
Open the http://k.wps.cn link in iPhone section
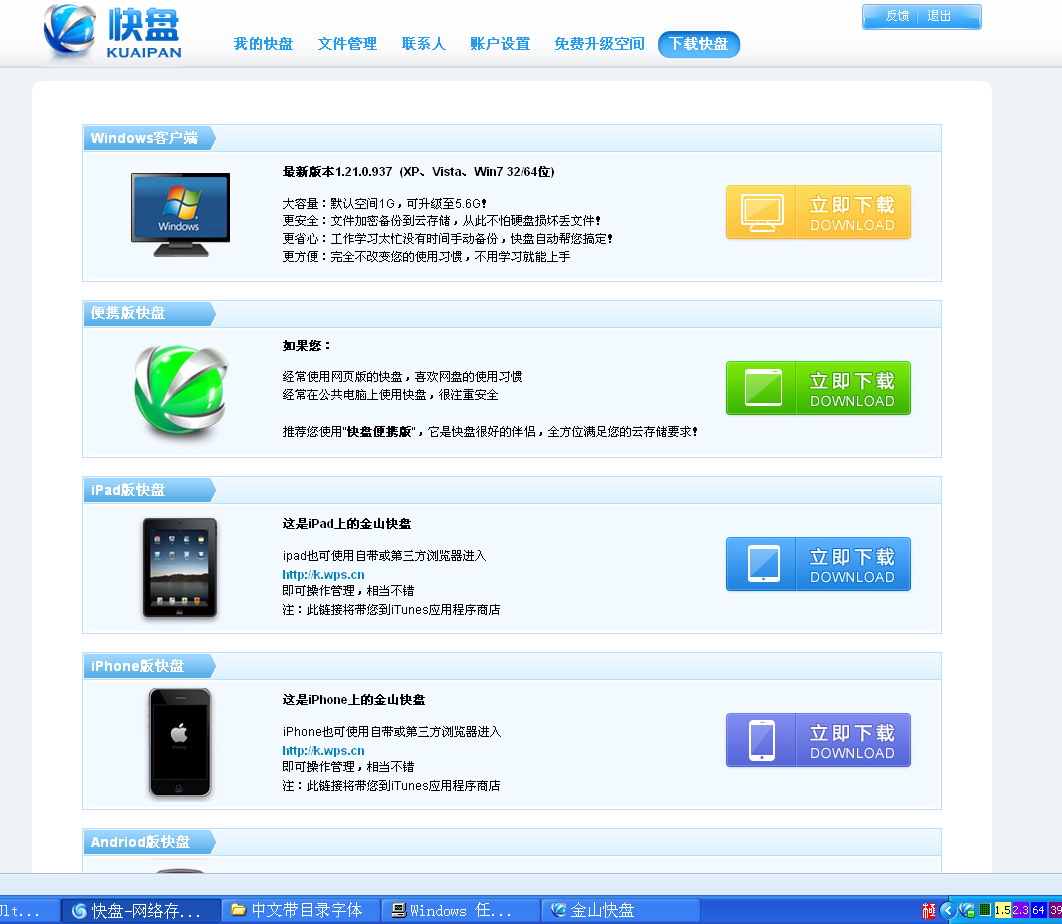(x=323, y=751)
